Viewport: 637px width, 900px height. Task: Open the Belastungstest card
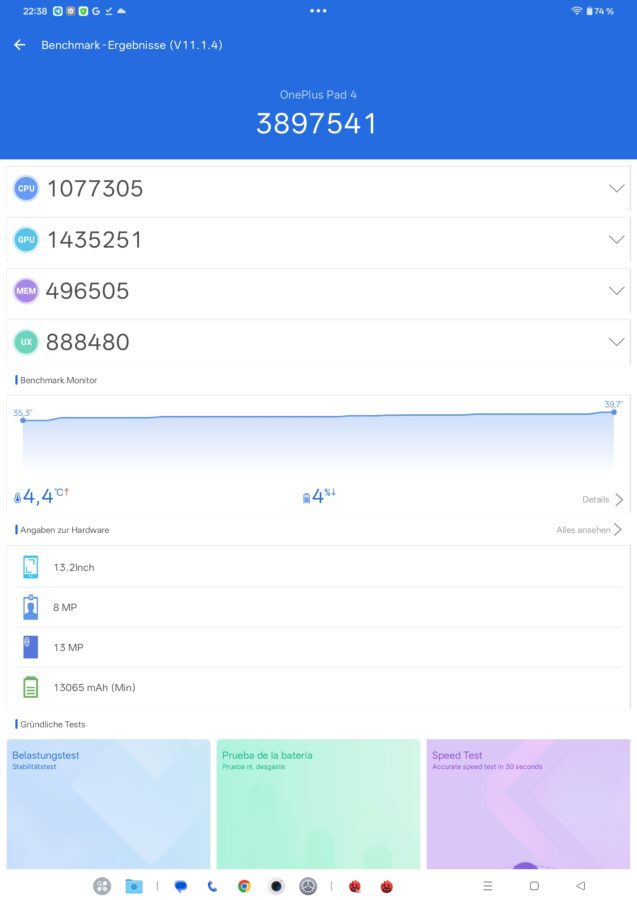coord(108,804)
